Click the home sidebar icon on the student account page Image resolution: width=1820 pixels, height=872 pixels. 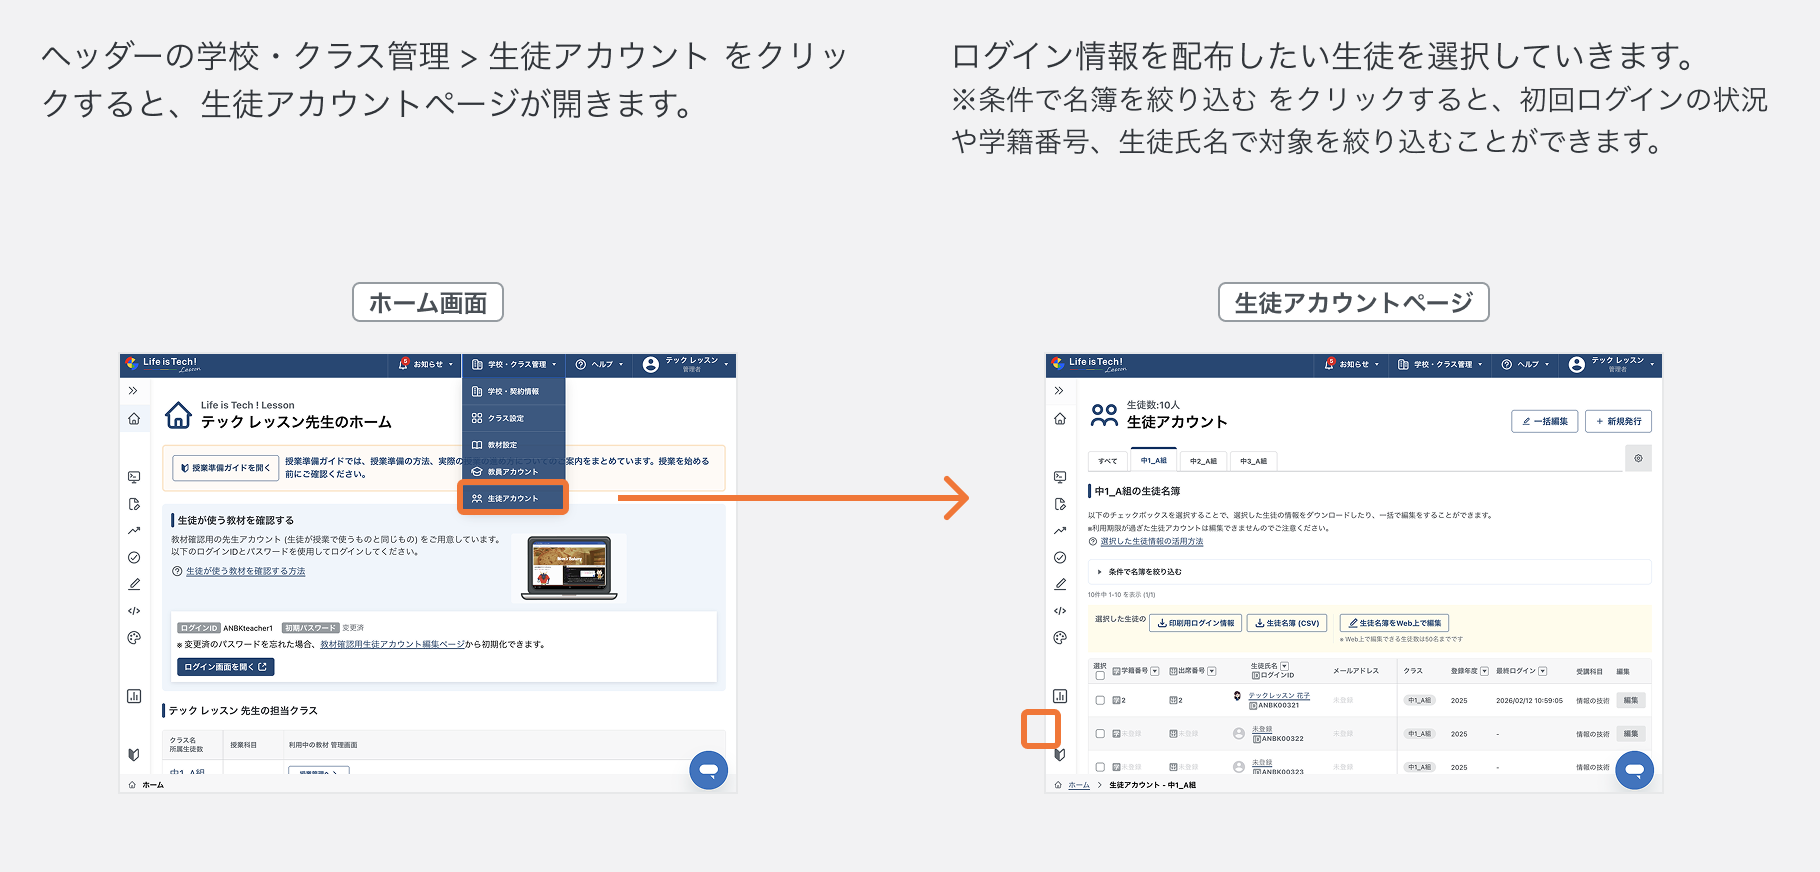(1060, 419)
